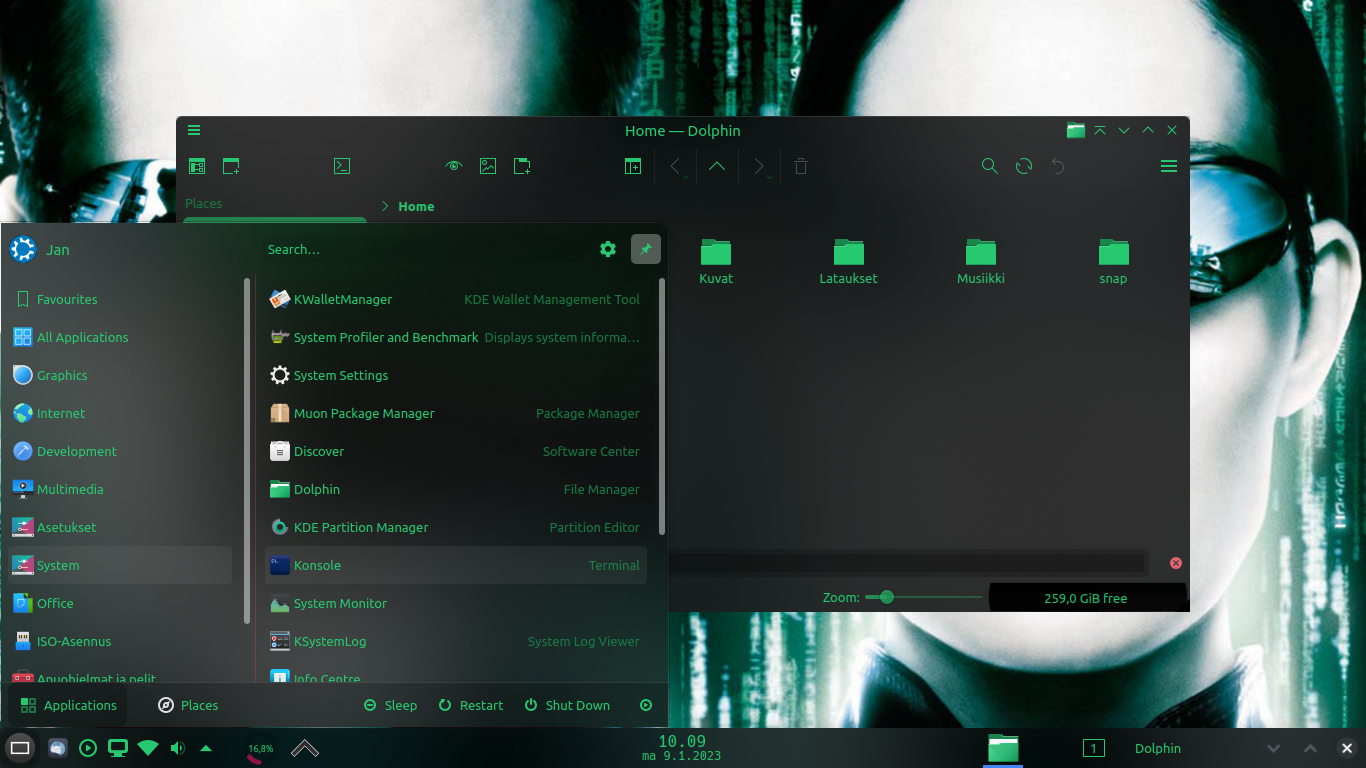Open a new tab in Dolphin toolbar
Screen dimensions: 1366x768
tap(231, 166)
